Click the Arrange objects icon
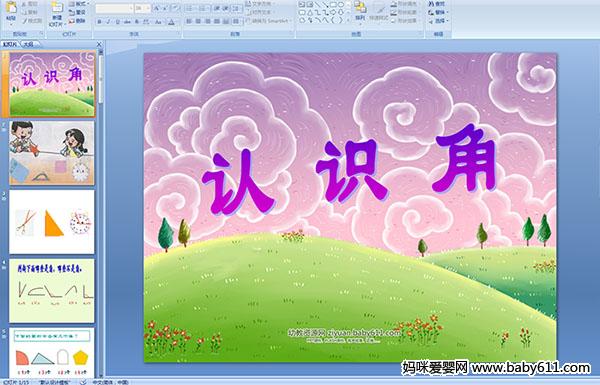Screen dimensions: 600x385 click(x=360, y=10)
